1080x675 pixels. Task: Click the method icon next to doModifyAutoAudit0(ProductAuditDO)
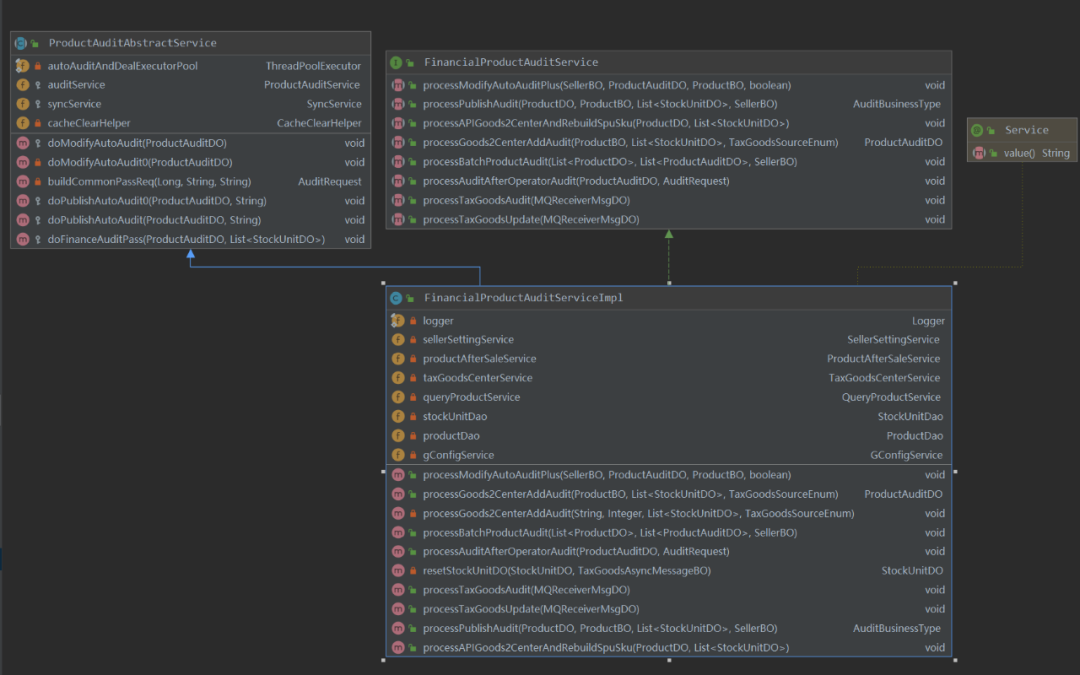coord(23,163)
